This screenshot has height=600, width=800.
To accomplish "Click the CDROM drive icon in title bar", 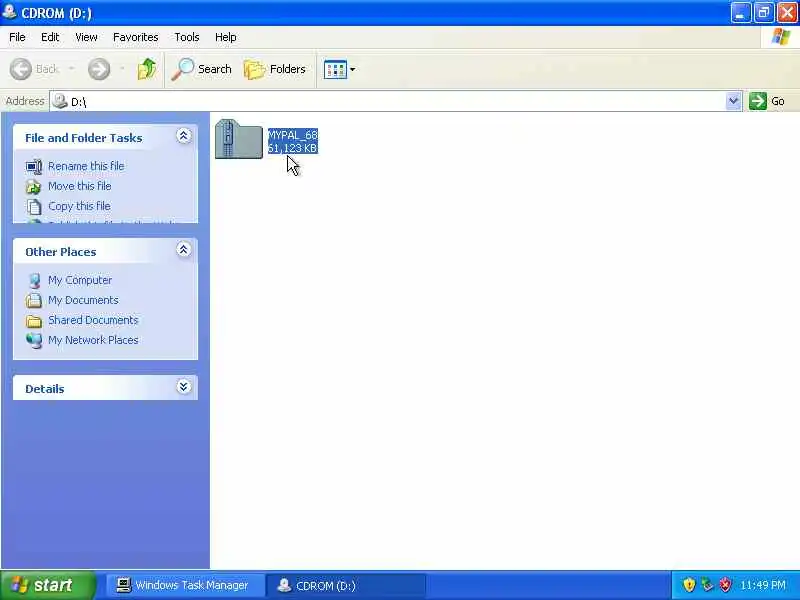I will pyautogui.click(x=10, y=12).
